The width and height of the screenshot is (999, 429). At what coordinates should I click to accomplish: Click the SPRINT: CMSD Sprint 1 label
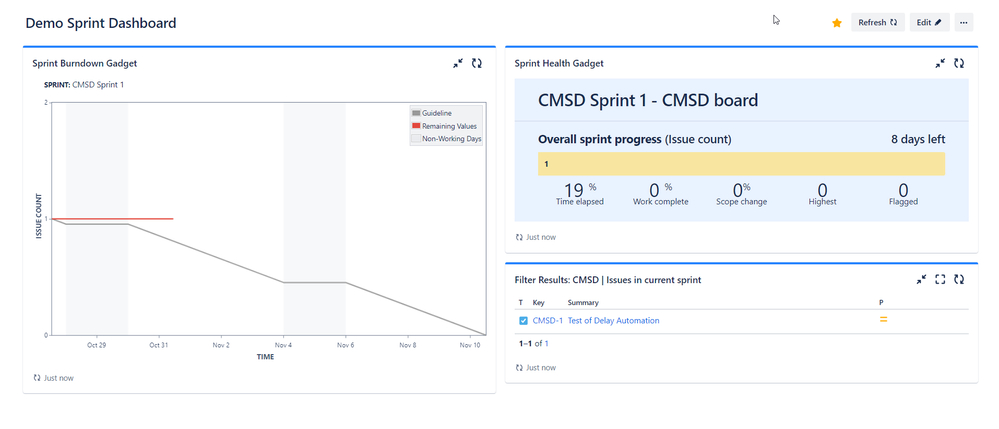tap(84, 84)
